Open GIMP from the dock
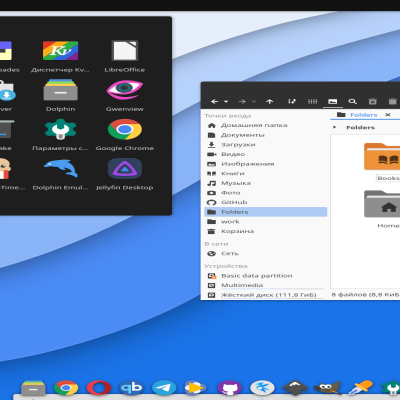 click(327, 388)
